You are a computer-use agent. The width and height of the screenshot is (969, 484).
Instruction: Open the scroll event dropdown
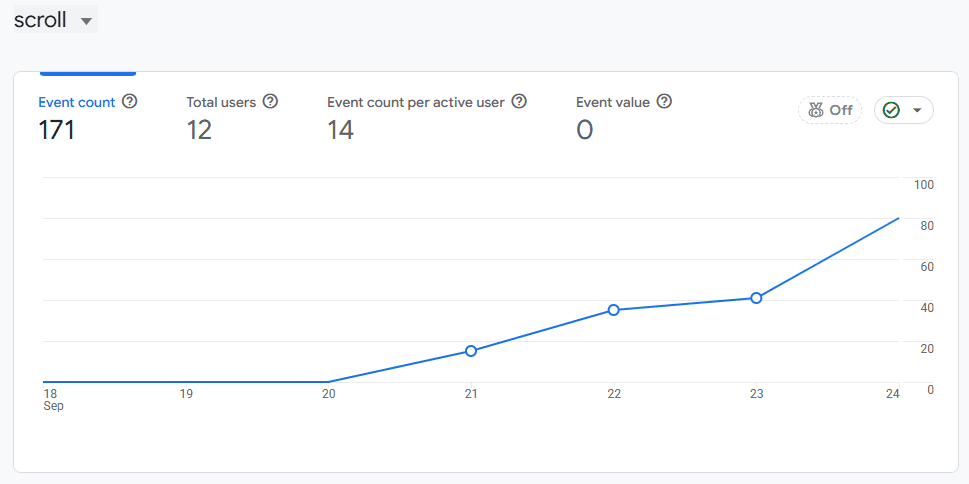click(x=56, y=20)
